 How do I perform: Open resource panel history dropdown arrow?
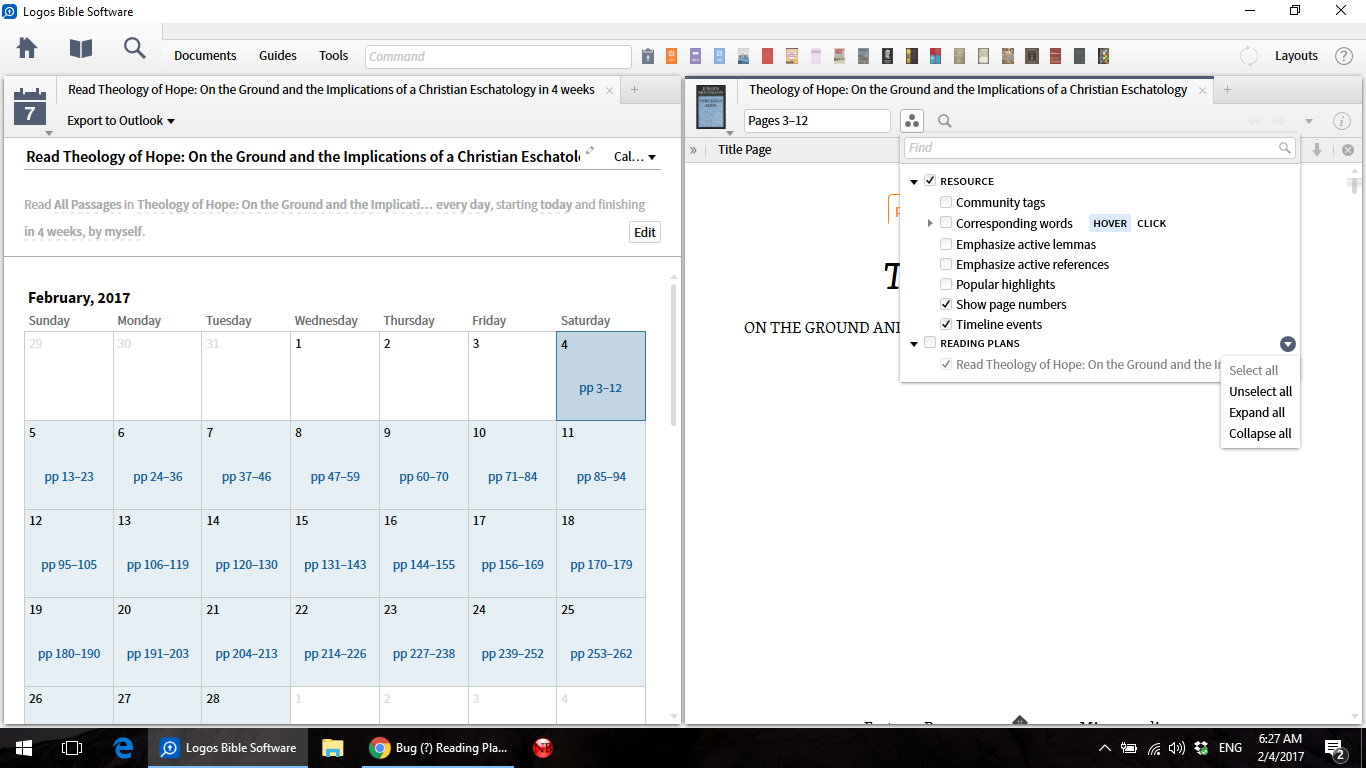(1309, 121)
